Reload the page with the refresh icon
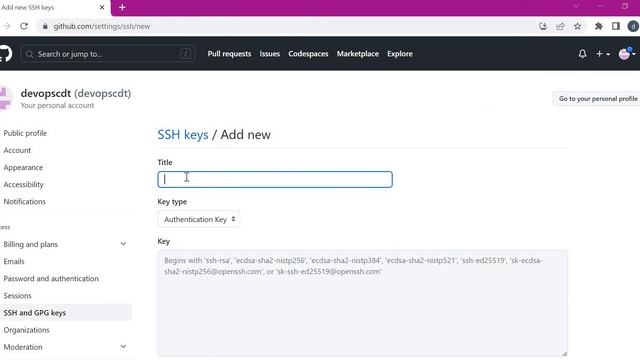640x360 pixels. point(24,26)
